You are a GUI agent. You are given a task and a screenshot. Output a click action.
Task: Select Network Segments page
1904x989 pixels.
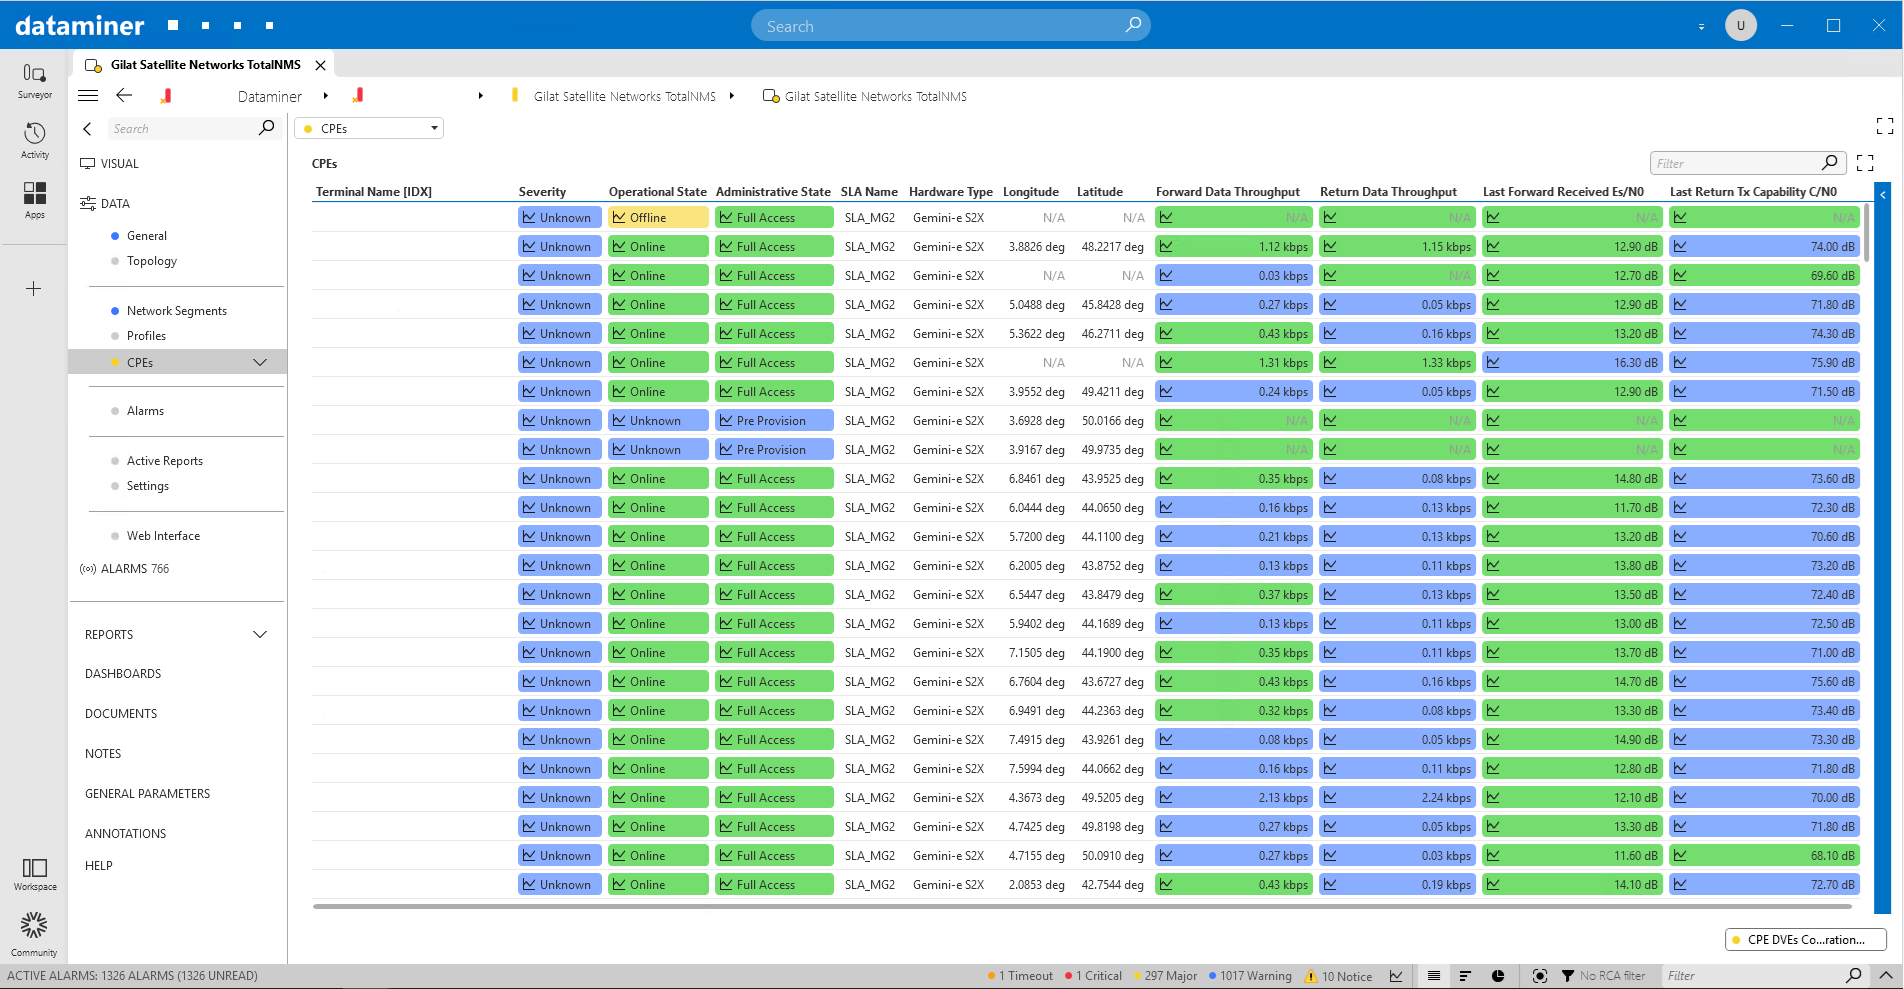click(x=177, y=311)
